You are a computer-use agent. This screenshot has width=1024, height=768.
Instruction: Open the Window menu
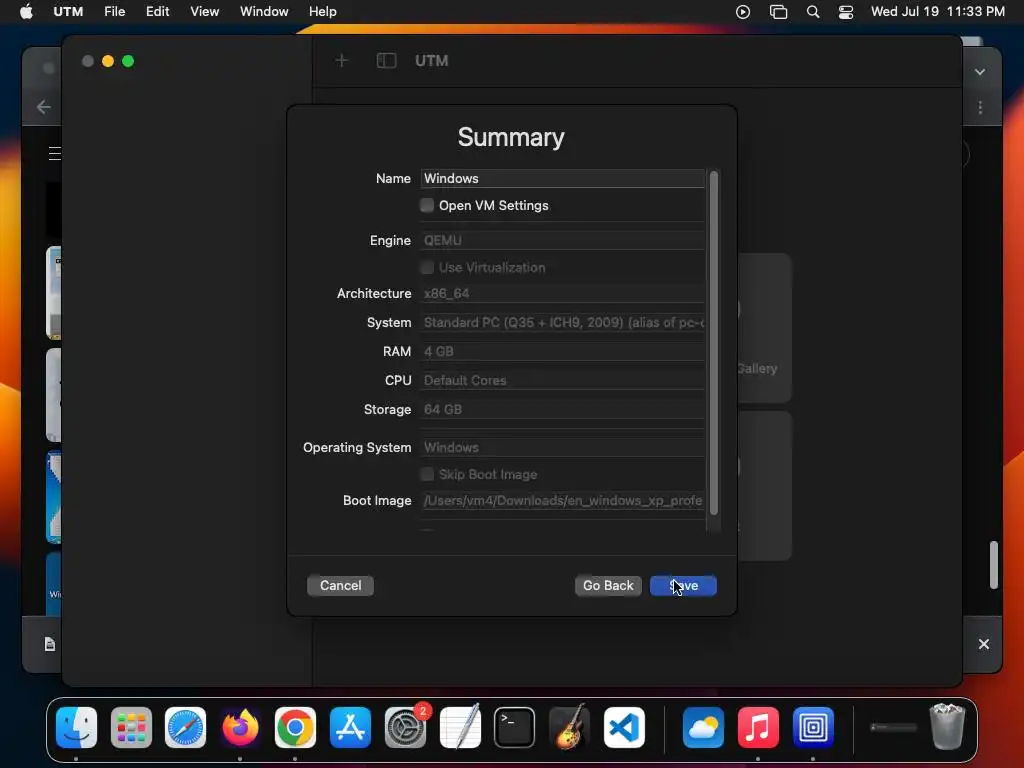264,11
